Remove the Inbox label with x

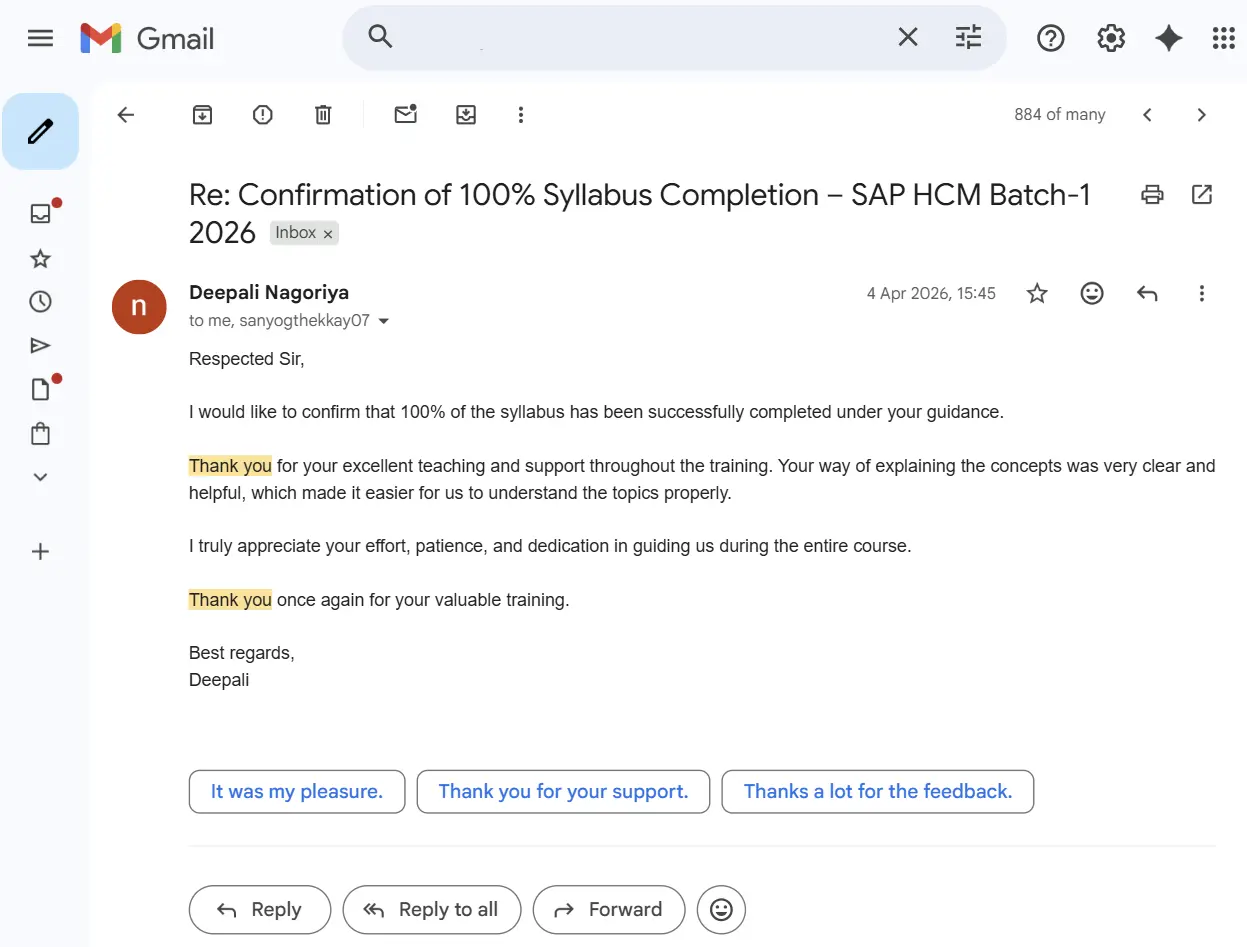point(328,234)
